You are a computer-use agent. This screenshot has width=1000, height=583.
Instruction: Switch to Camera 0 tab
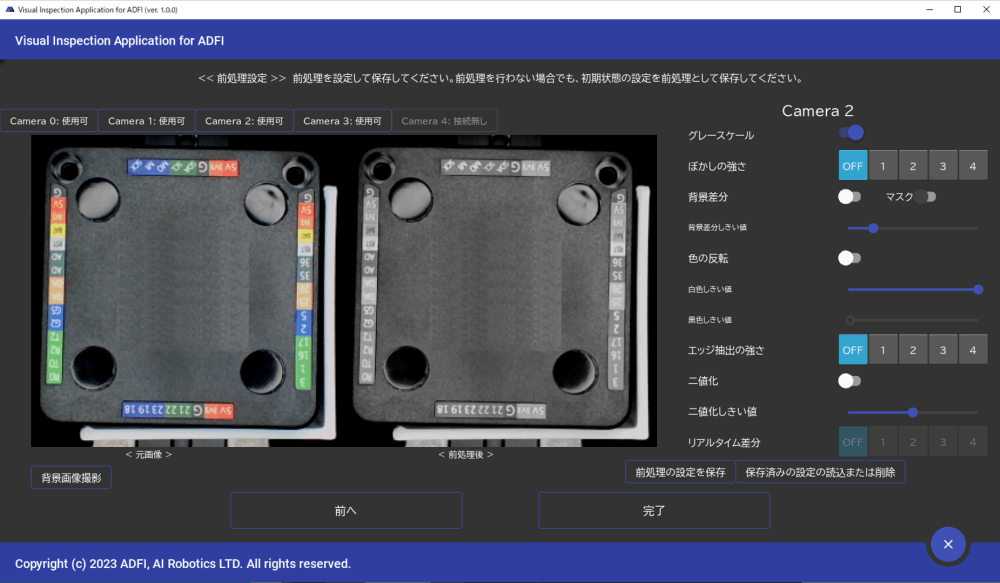click(49, 121)
